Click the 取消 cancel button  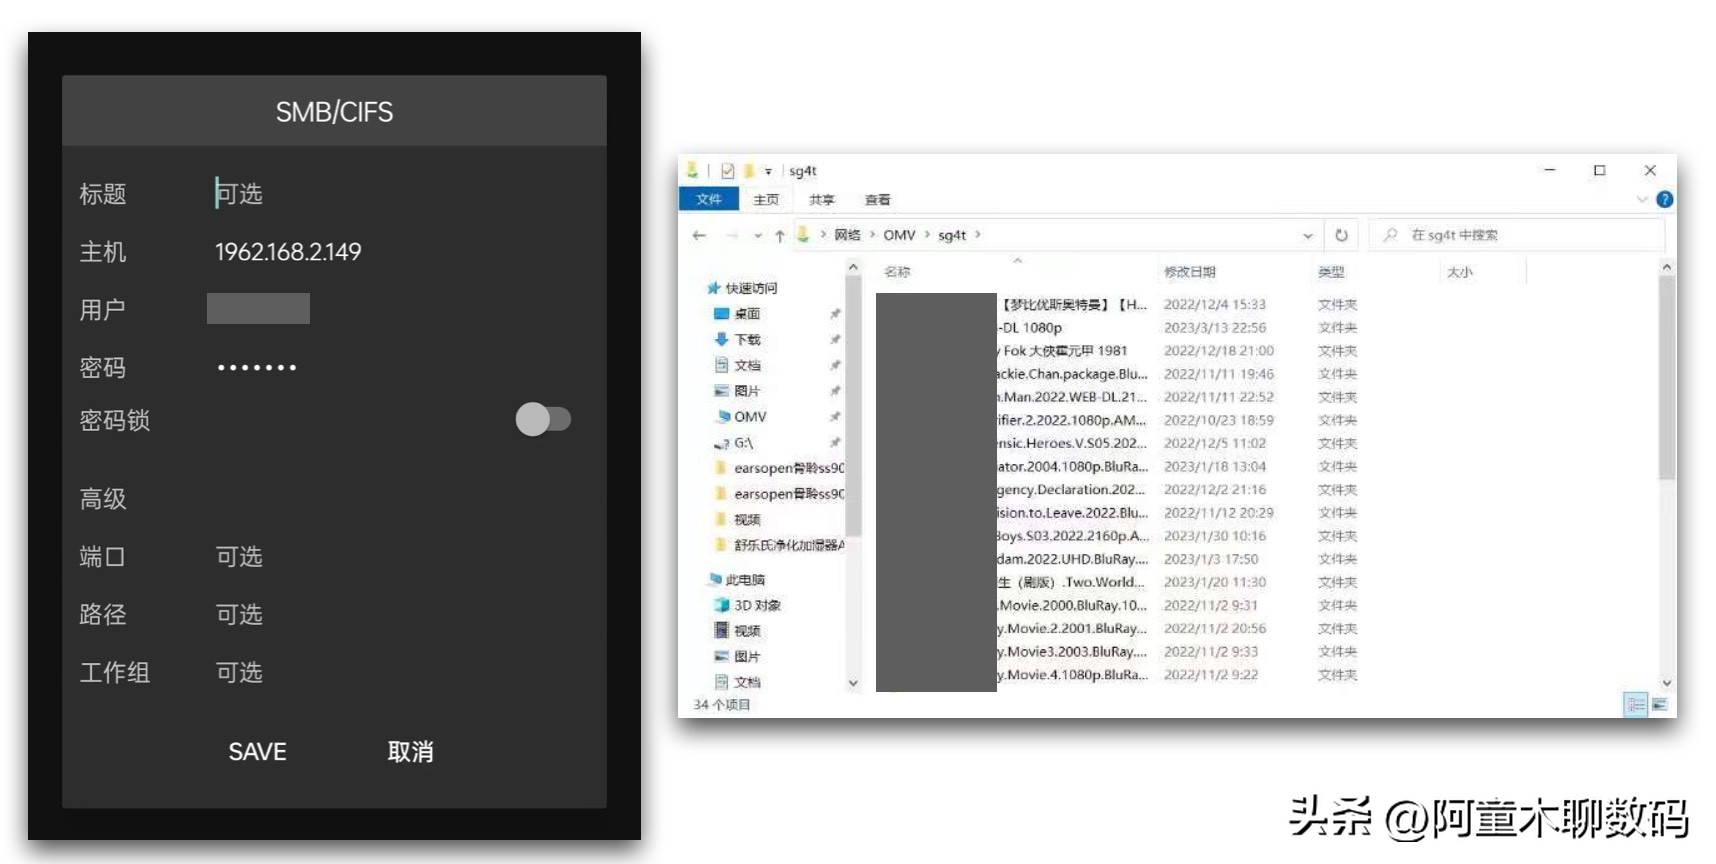(x=410, y=752)
